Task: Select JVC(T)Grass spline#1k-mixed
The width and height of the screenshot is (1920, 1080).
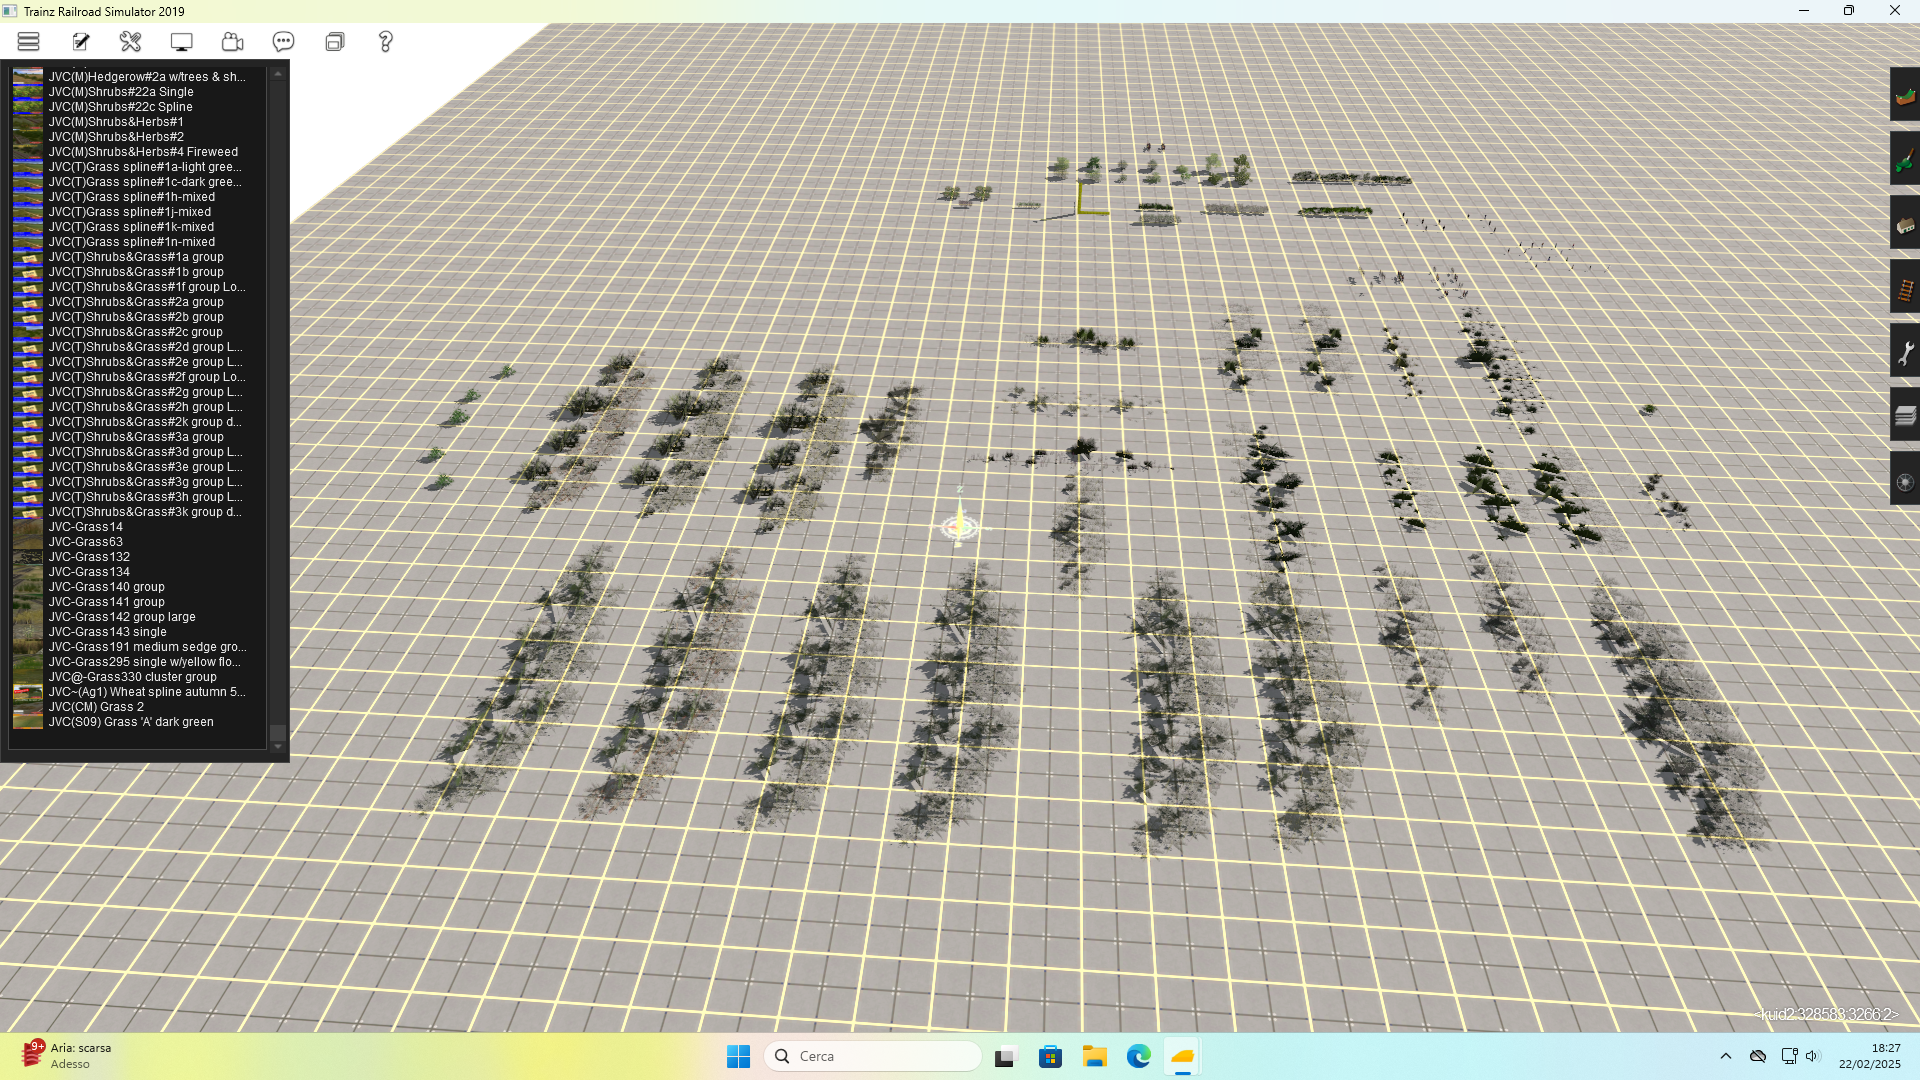Action: coord(131,227)
